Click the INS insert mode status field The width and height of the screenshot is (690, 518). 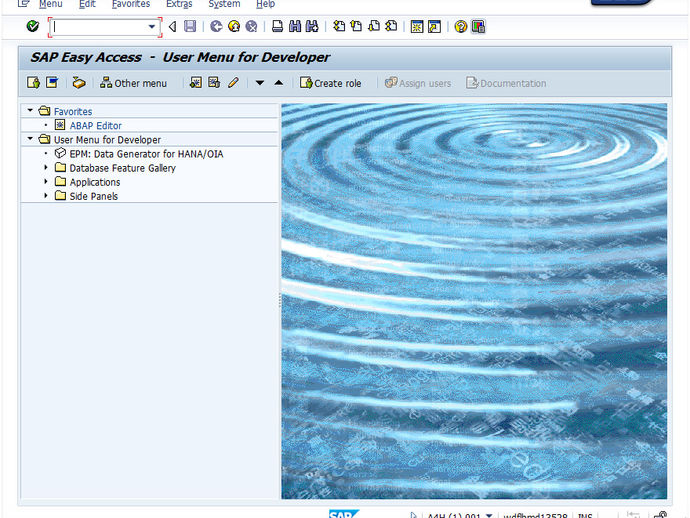click(x=584, y=515)
